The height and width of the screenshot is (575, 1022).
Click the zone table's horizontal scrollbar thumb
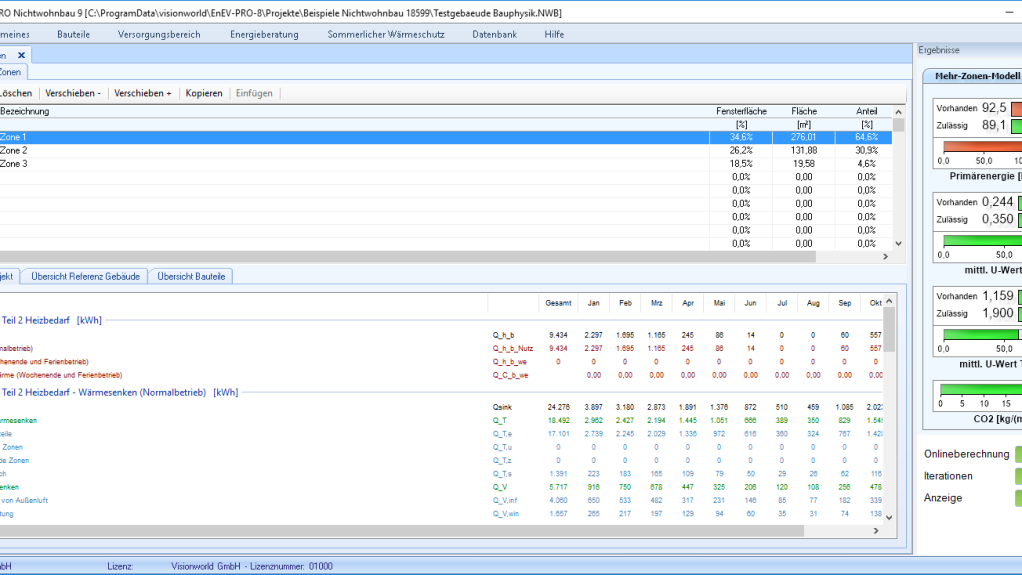(x=407, y=257)
